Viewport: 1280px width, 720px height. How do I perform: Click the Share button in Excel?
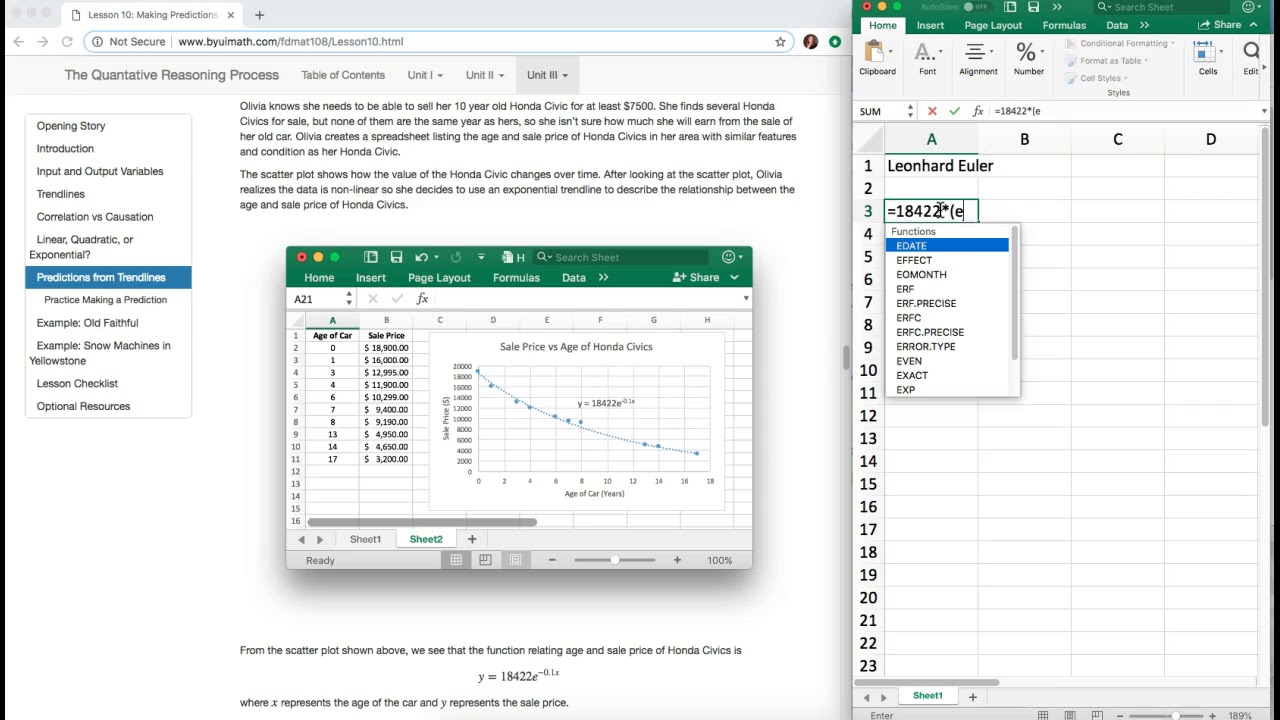click(1220, 25)
